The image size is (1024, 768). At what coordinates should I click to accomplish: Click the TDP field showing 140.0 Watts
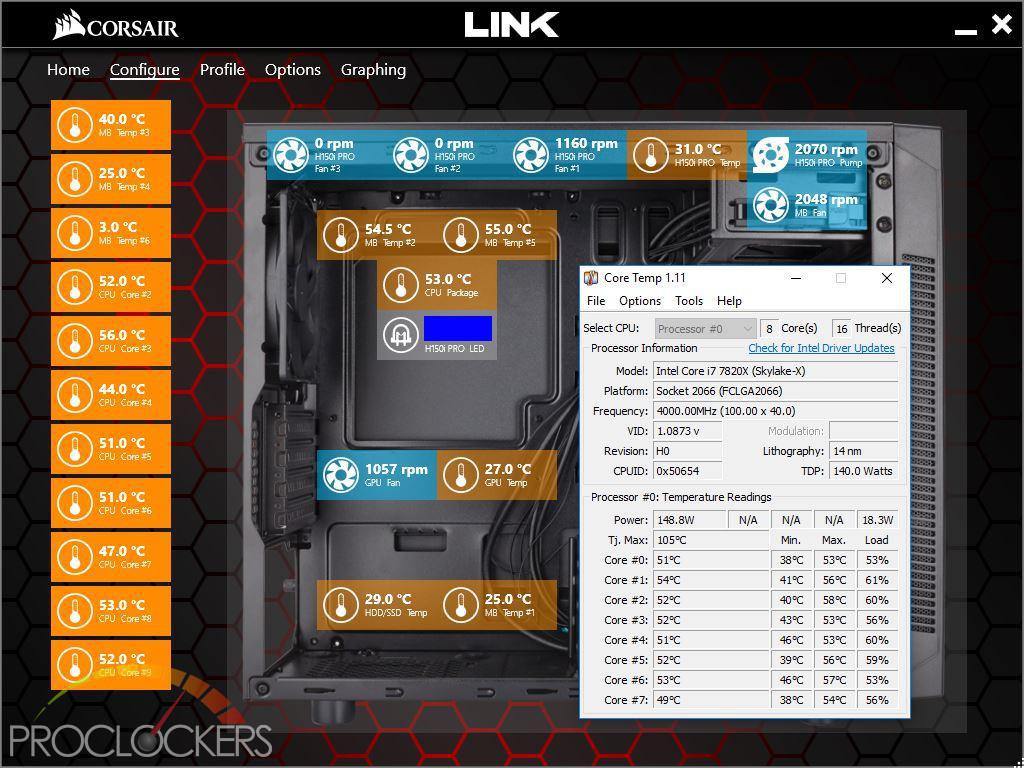click(864, 471)
